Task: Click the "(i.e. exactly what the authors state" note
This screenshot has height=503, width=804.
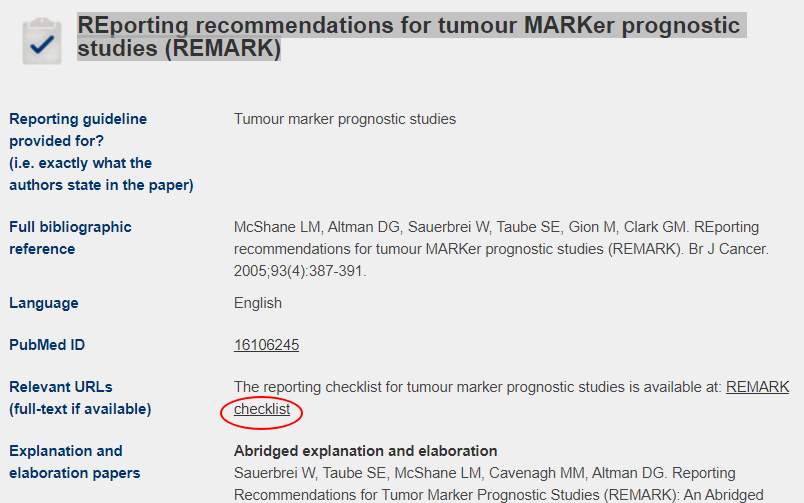Action: pyautogui.click(x=80, y=174)
